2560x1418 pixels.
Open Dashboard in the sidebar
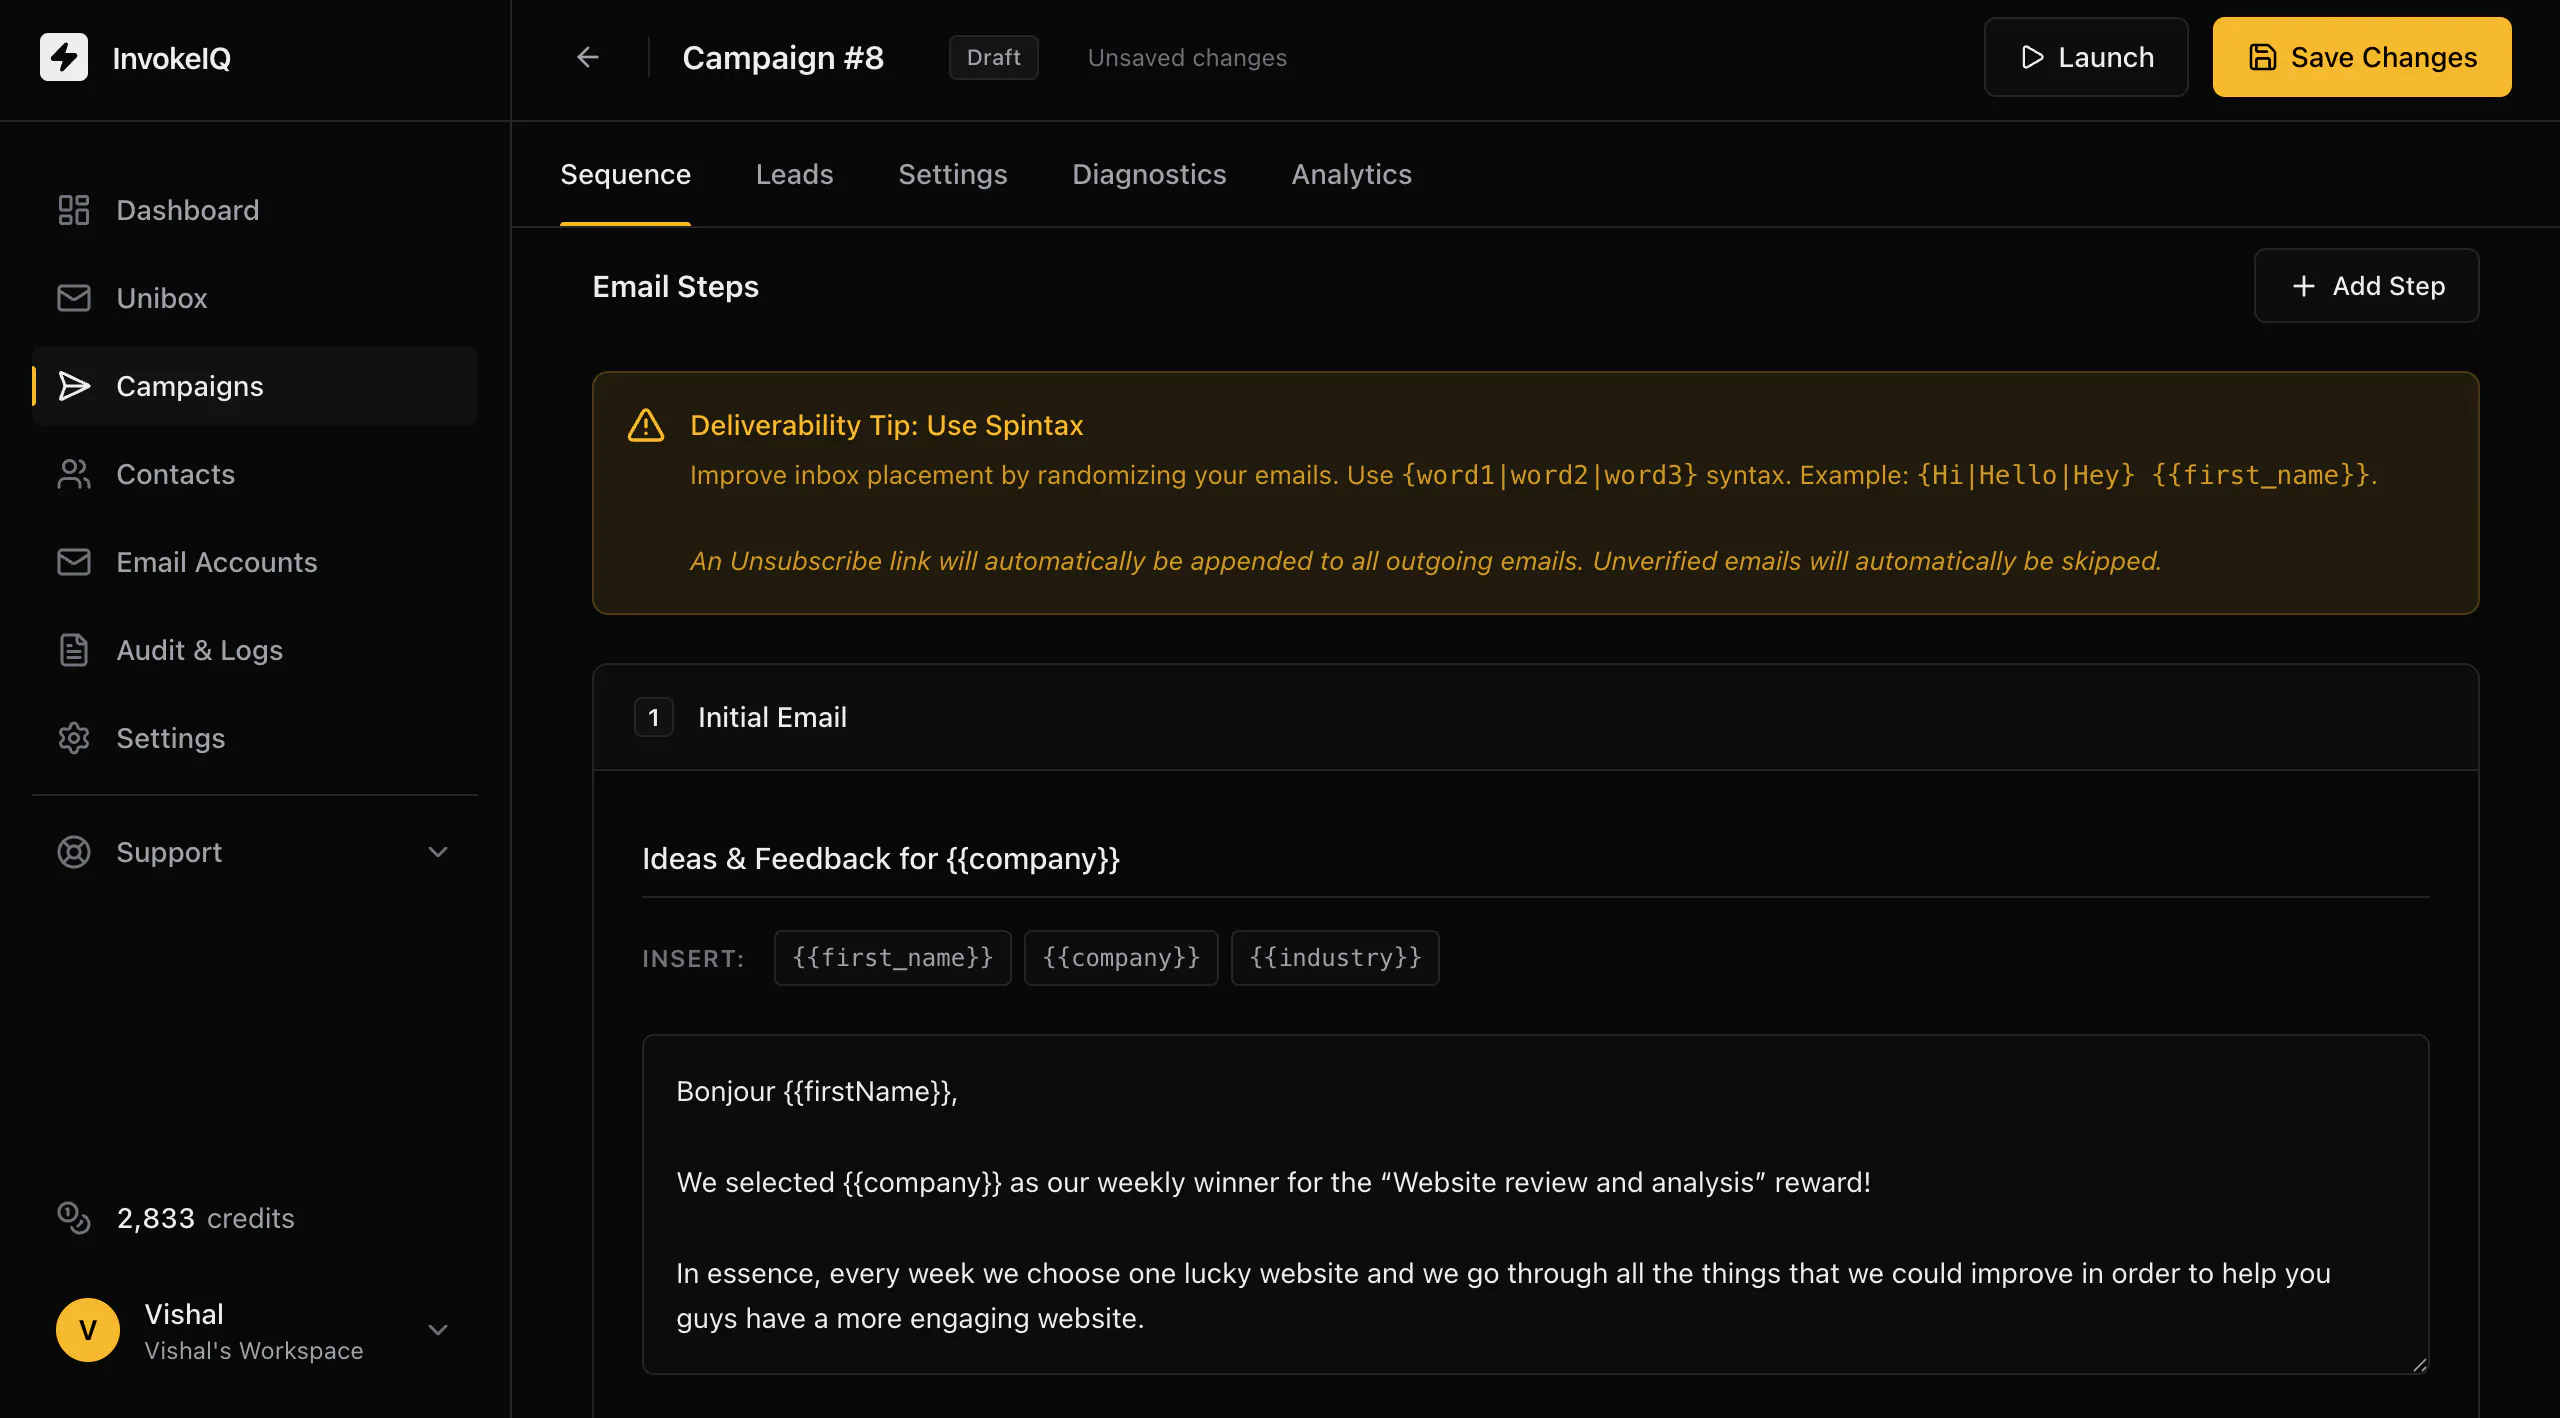click(255, 210)
